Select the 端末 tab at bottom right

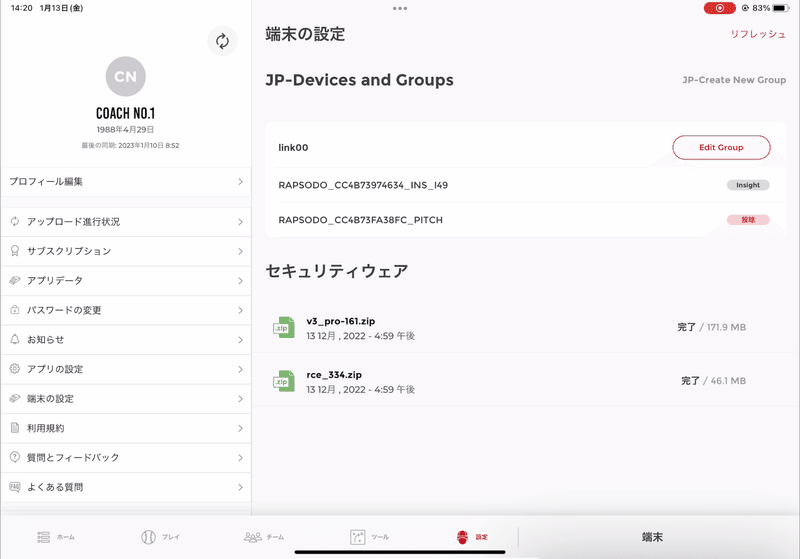tap(652, 537)
